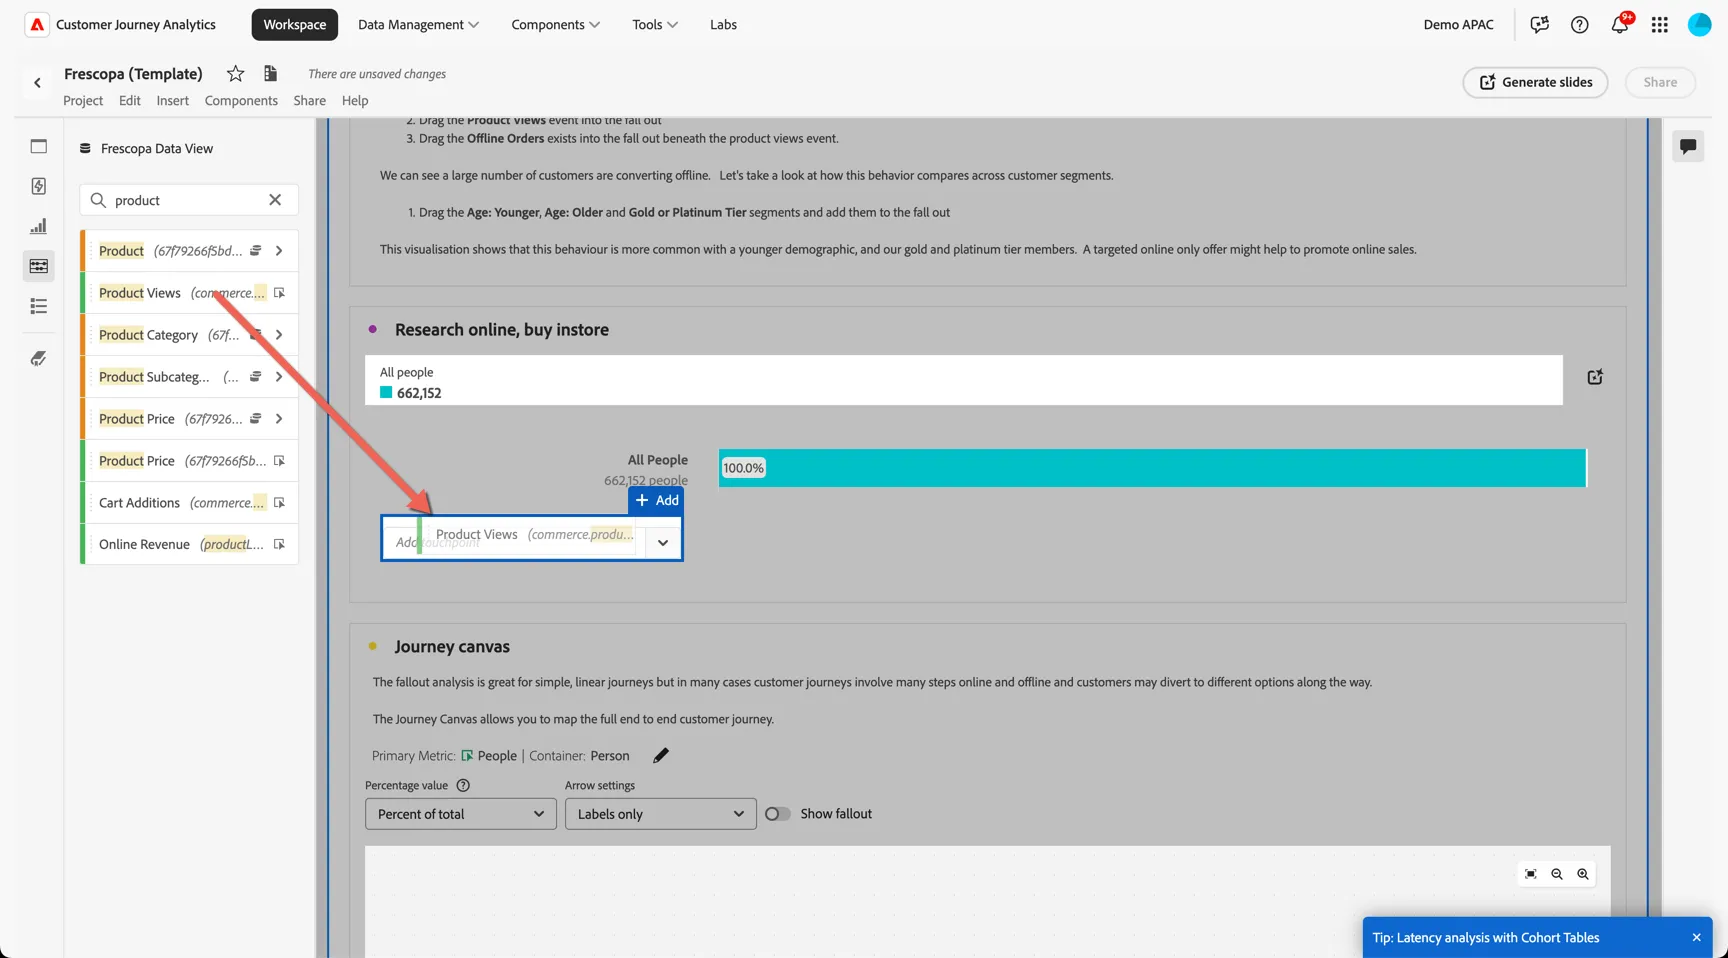Screen dimensions: 1728x958
Task: Zoom out on the journey canvas
Action: 1557,874
